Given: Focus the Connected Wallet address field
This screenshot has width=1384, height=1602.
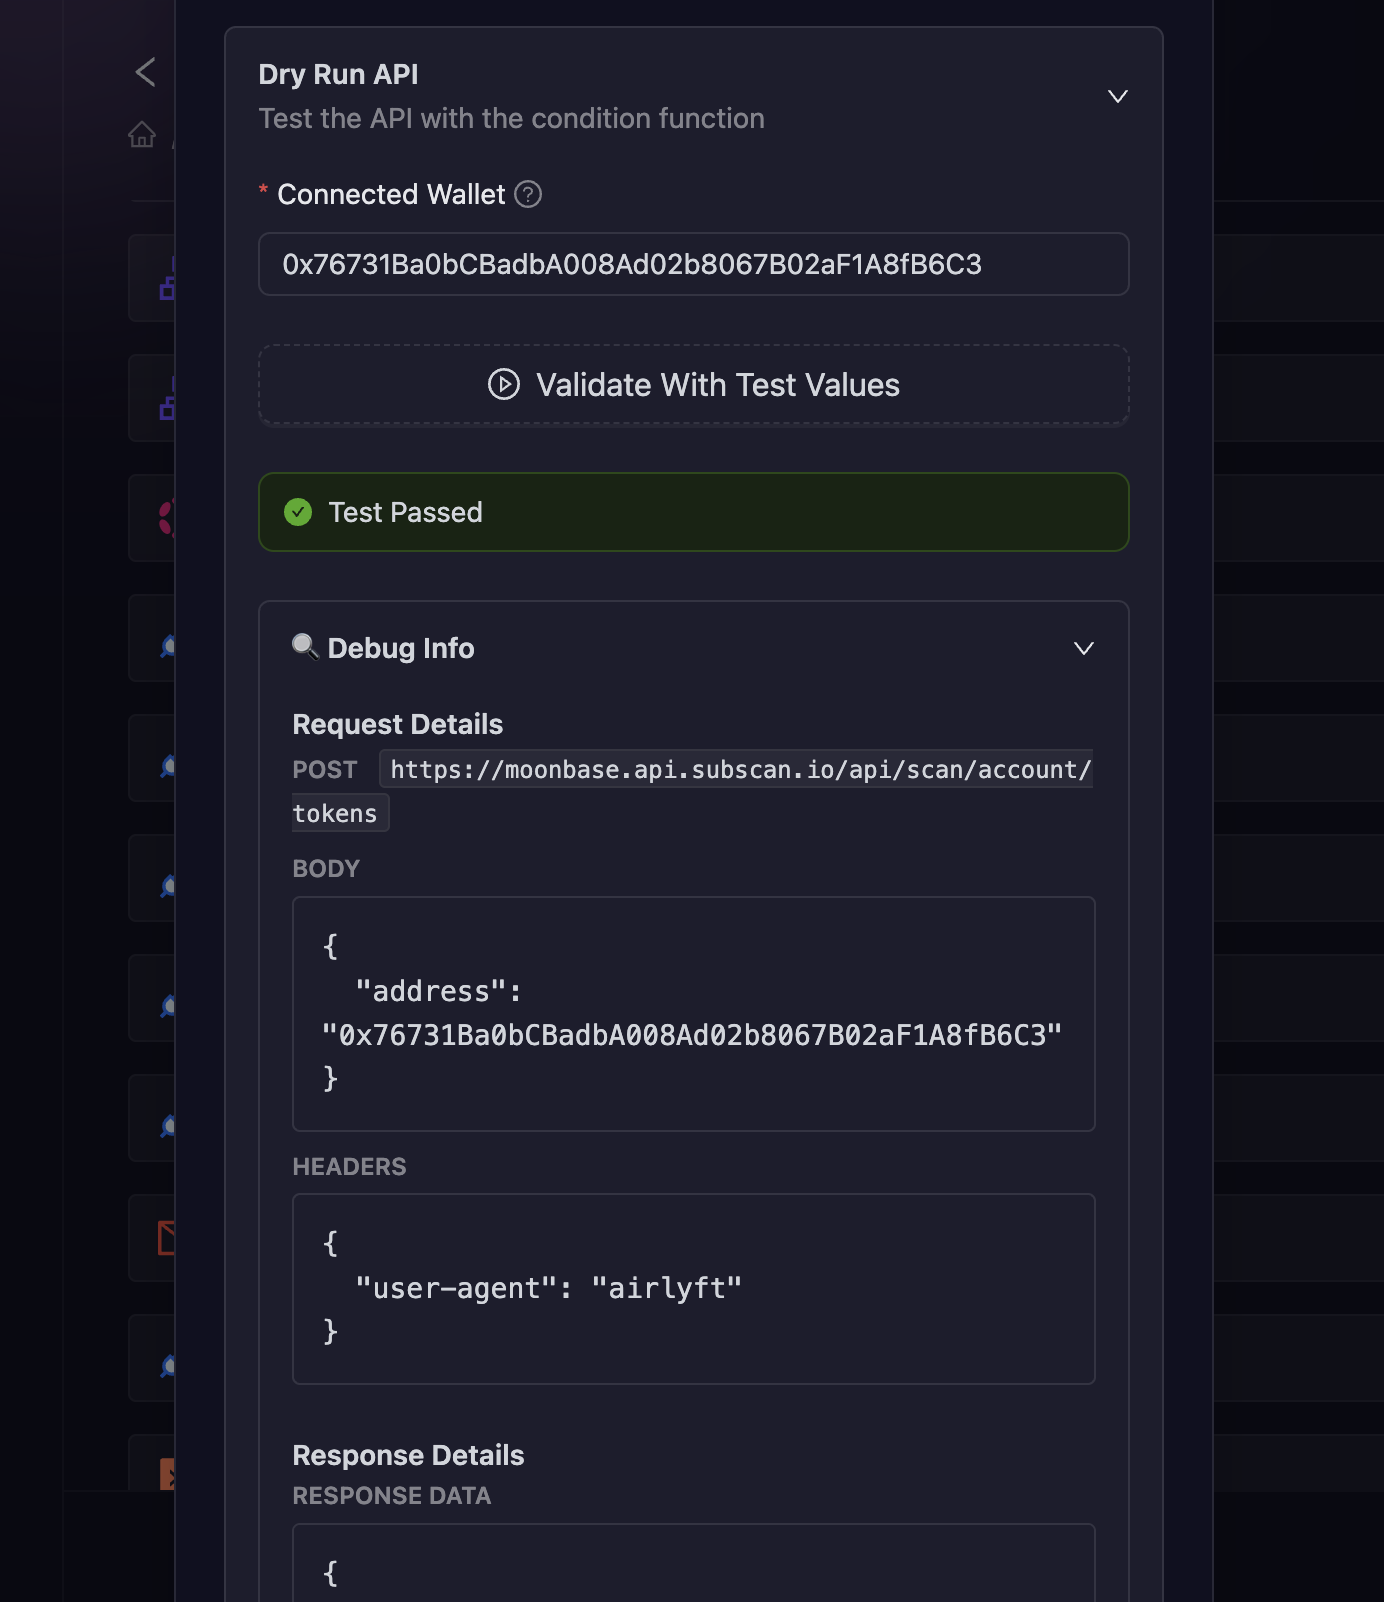Looking at the screenshot, I should click(x=694, y=264).
